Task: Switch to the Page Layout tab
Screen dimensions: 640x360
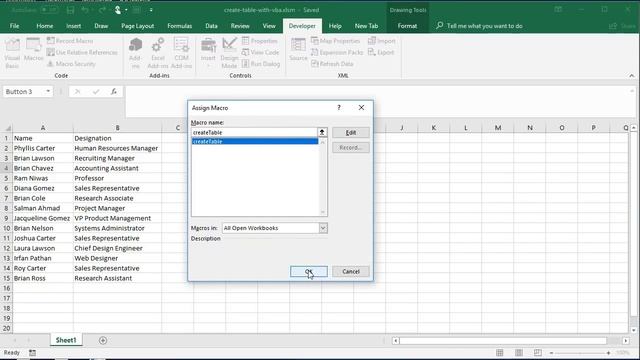Action: pyautogui.click(x=138, y=26)
